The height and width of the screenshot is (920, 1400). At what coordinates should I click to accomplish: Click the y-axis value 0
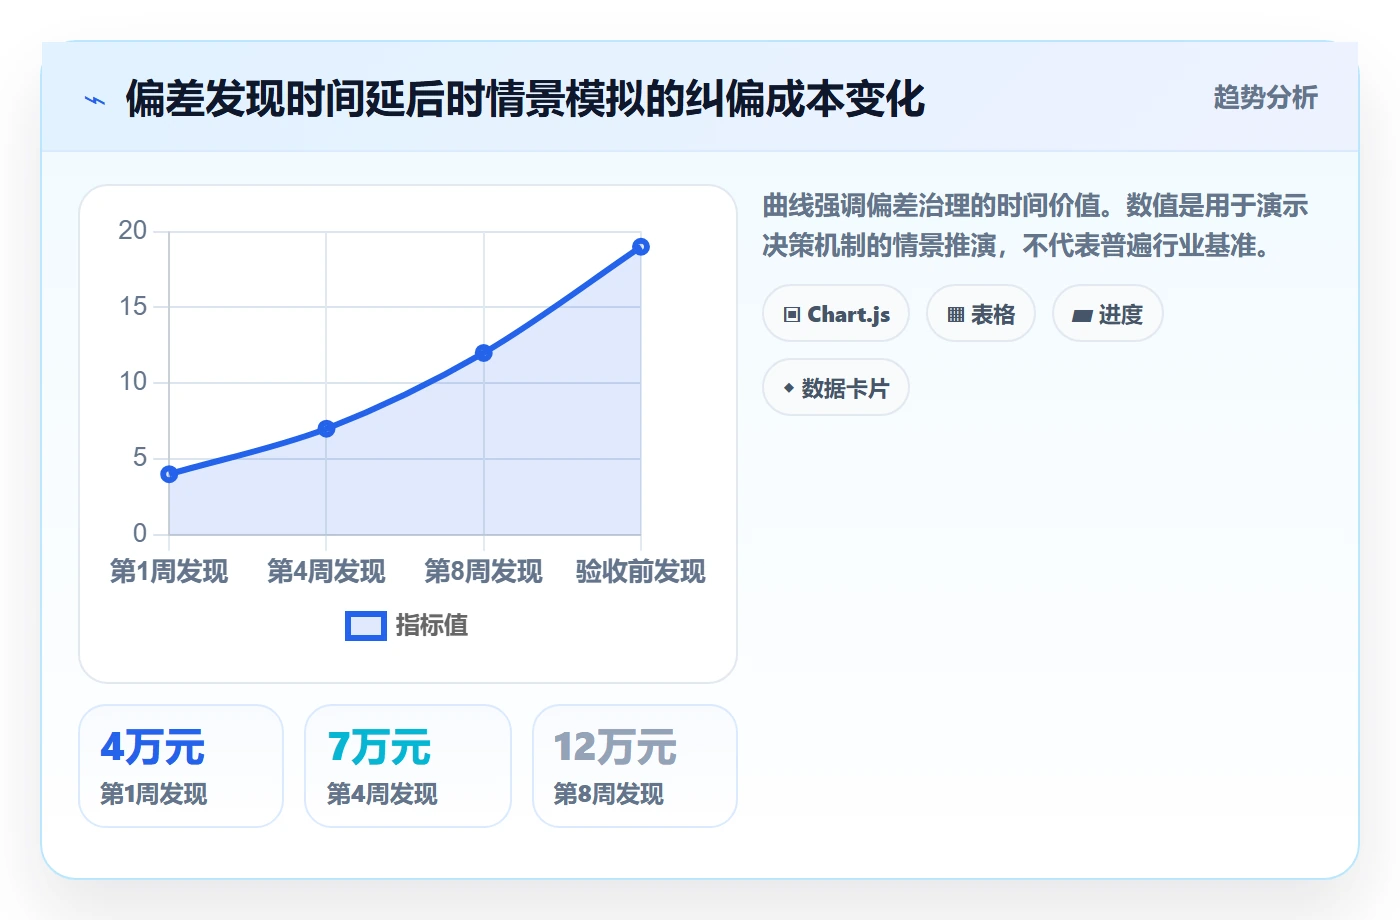pyautogui.click(x=140, y=534)
